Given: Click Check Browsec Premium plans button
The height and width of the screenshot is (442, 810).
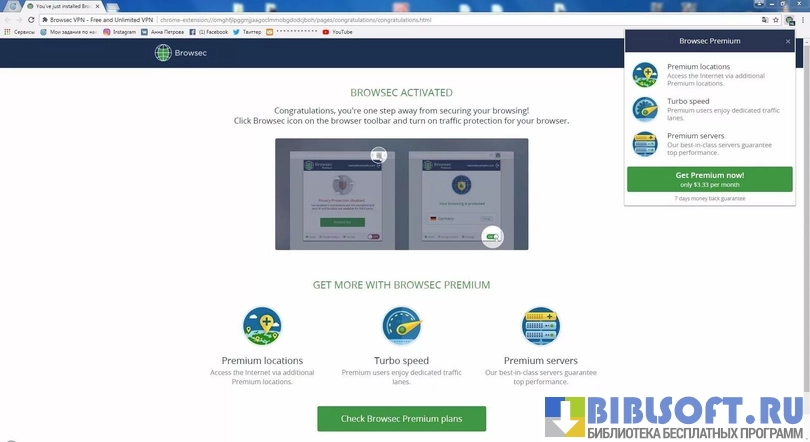Looking at the screenshot, I should 401,418.
